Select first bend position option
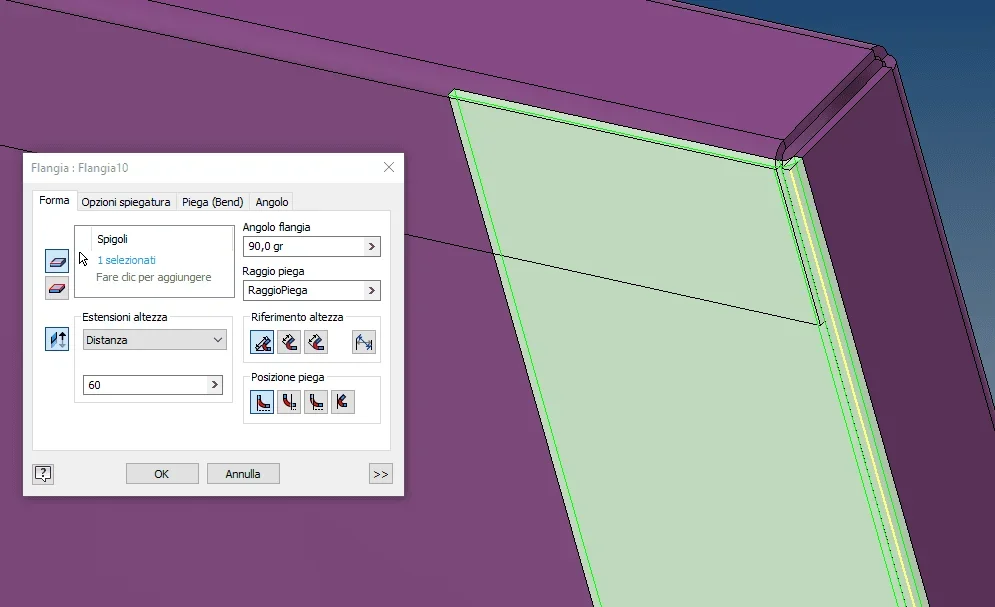Image resolution: width=995 pixels, height=607 pixels. [262, 402]
